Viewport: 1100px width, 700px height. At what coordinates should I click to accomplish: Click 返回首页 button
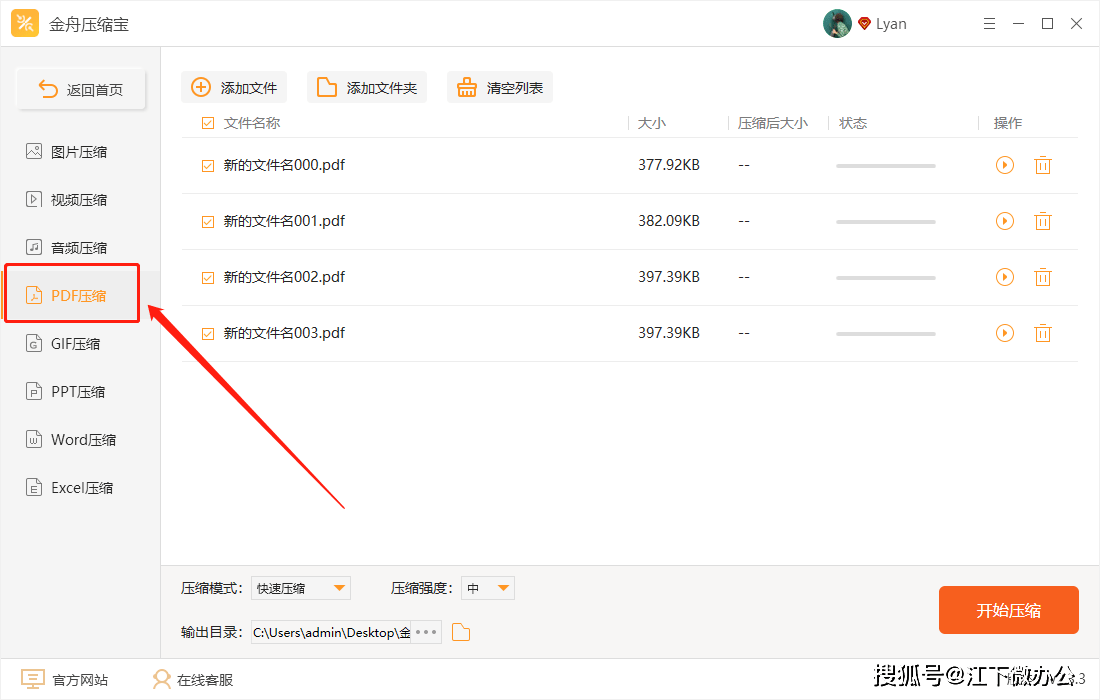click(81, 89)
